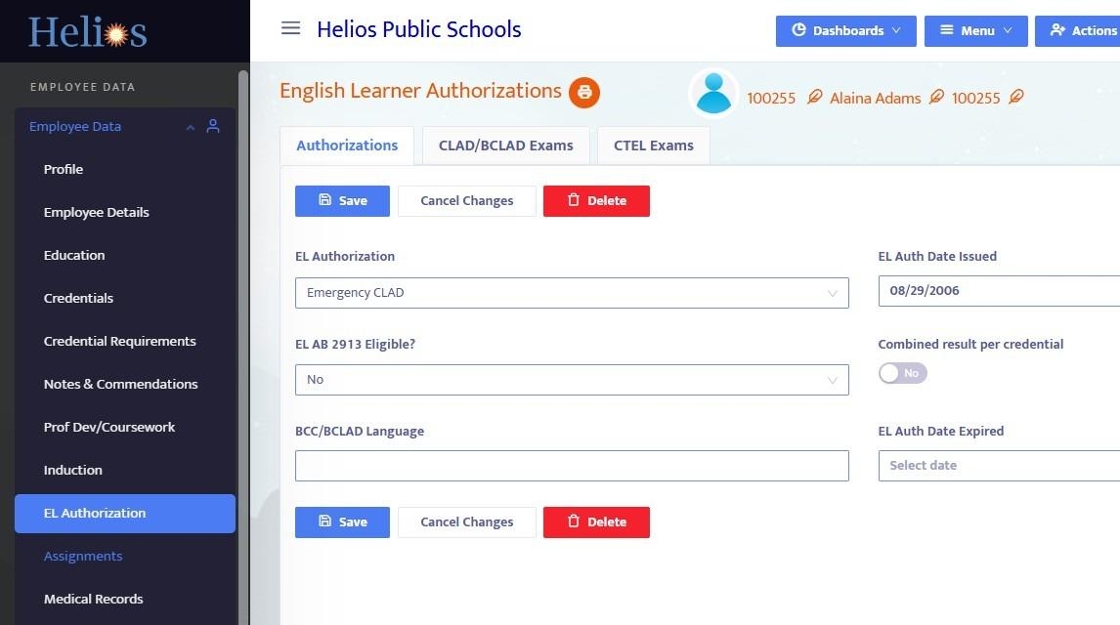1120x625 pixels.
Task: Click the bottom Save button
Action: [x=342, y=522]
